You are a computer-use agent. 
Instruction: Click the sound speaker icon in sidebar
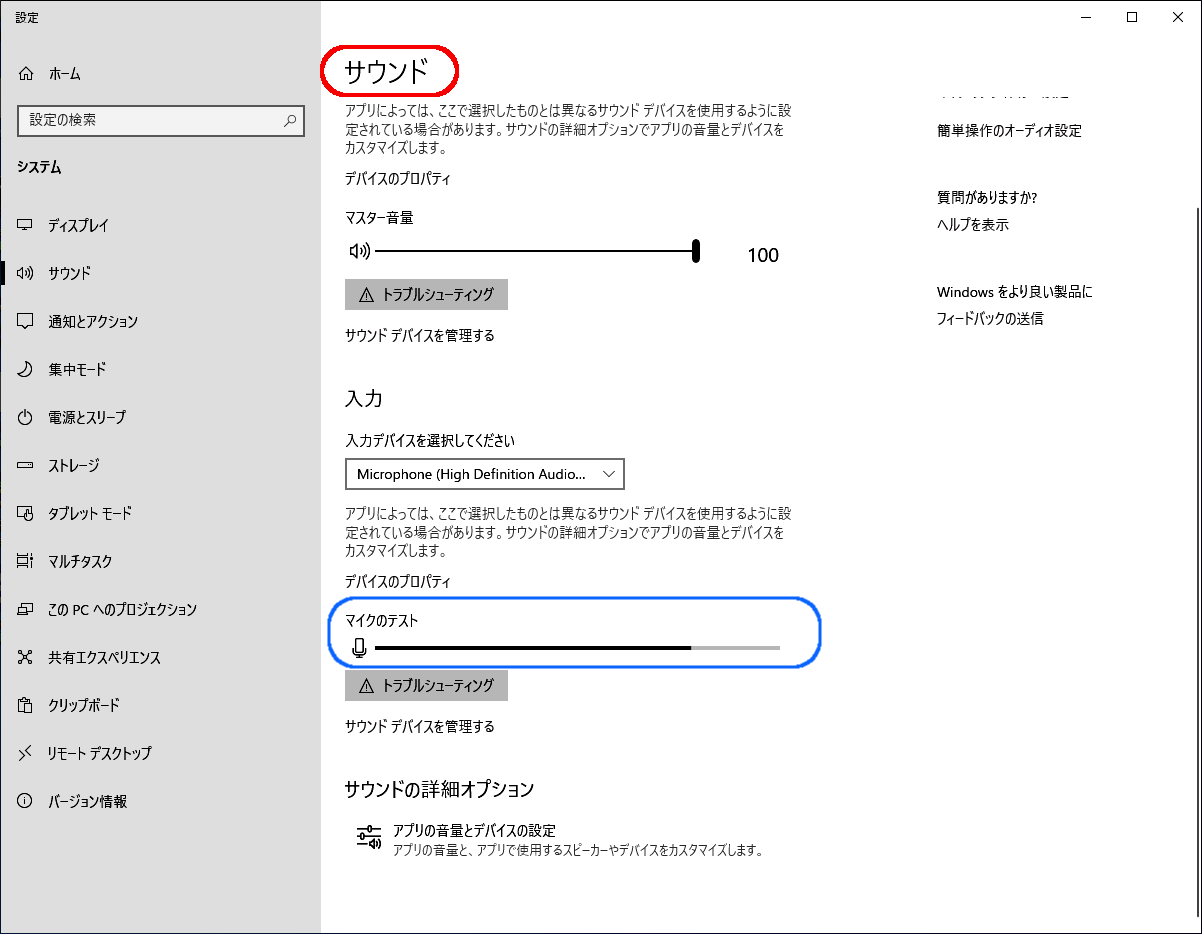[x=26, y=273]
